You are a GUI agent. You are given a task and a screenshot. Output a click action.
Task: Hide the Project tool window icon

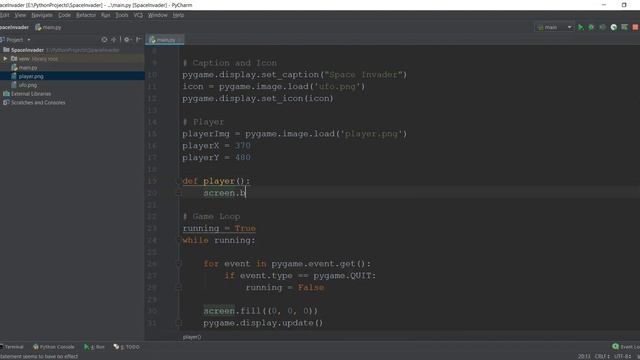pos(138,40)
